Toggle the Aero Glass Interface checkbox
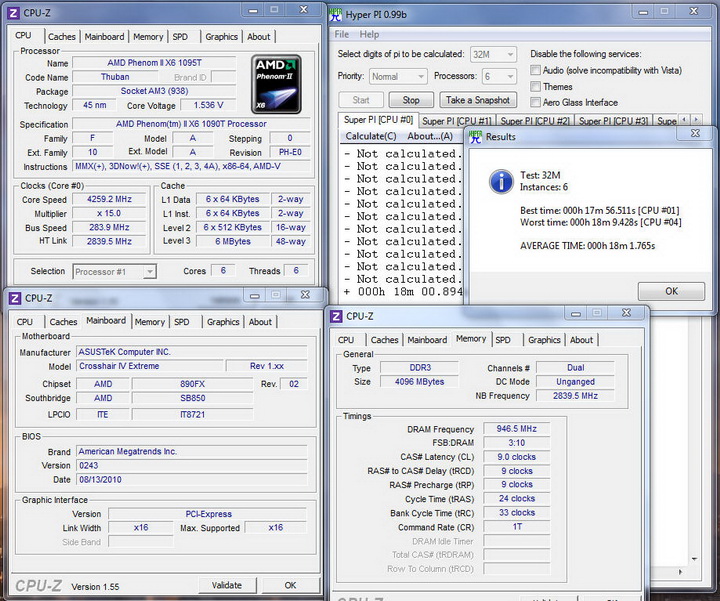The width and height of the screenshot is (720, 601). click(x=535, y=102)
